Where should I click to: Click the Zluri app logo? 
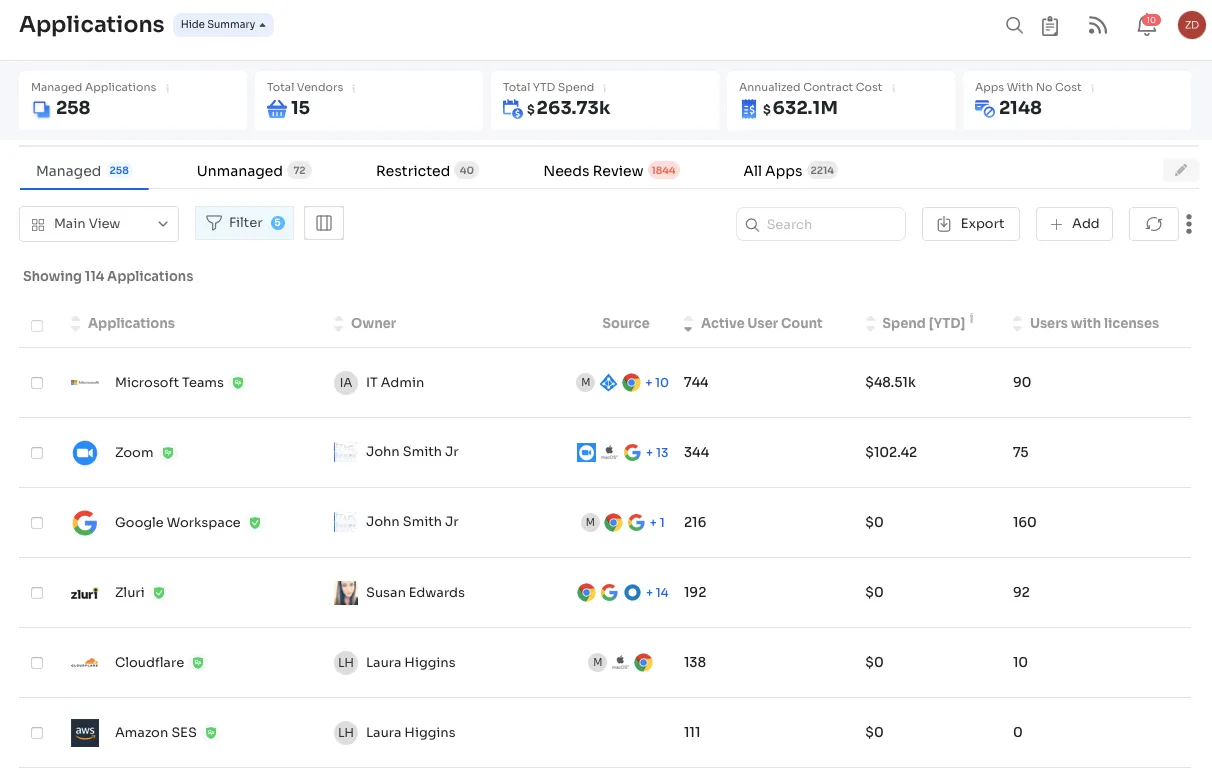click(85, 593)
